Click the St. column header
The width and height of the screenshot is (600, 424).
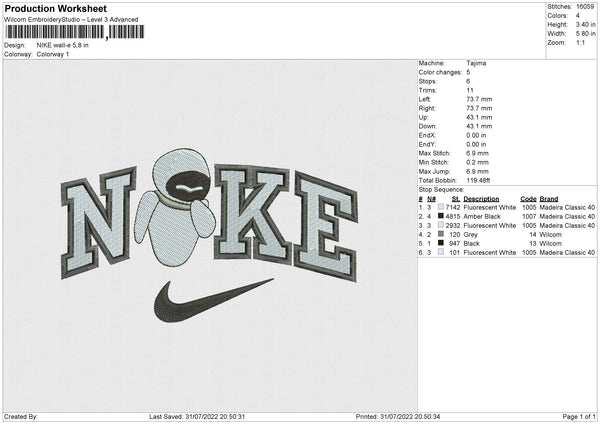tap(456, 199)
